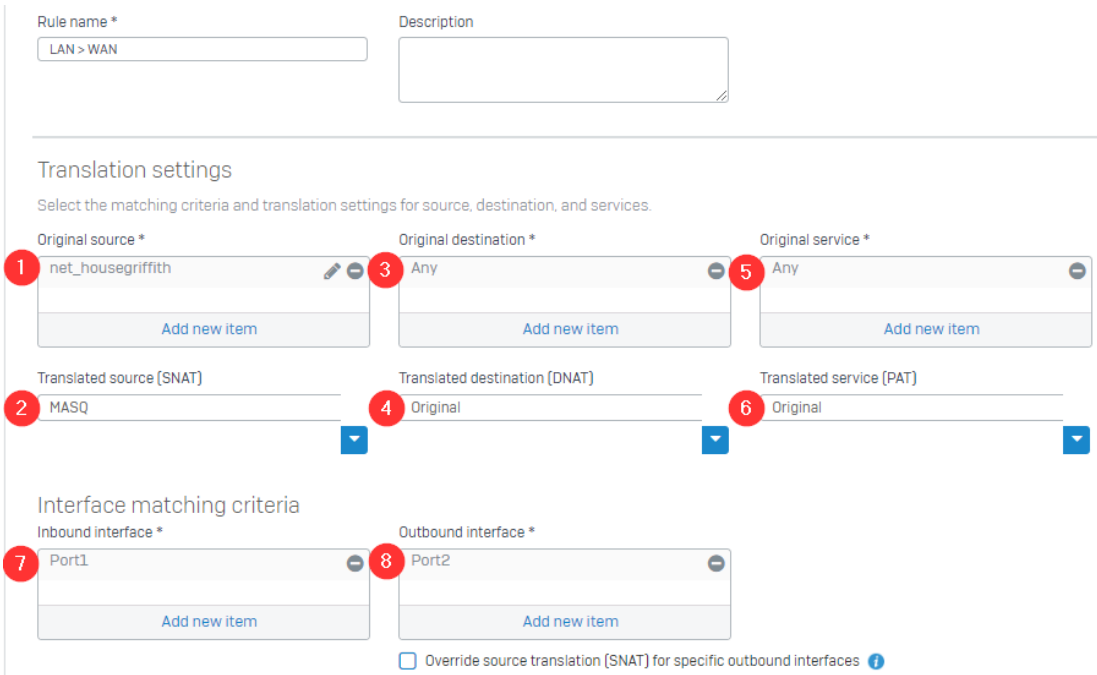
Task: Add new item to Original source
Action: pos(209,329)
